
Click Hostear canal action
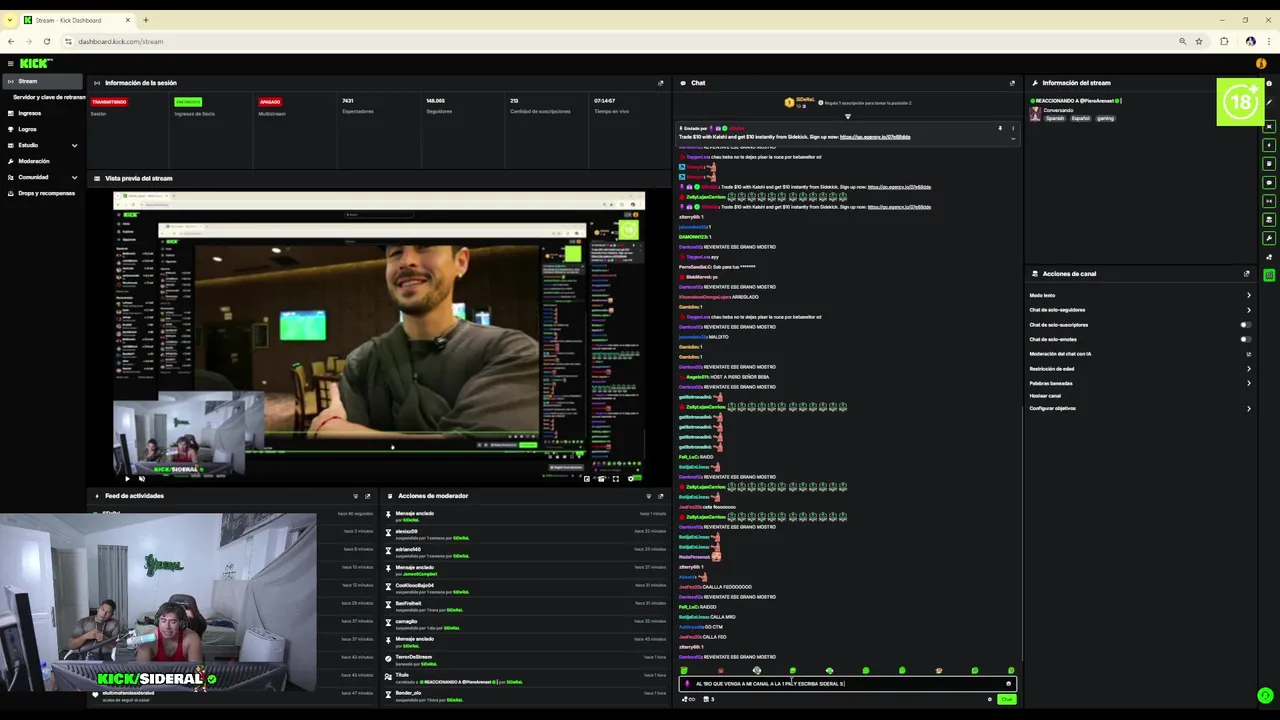click(1046, 396)
